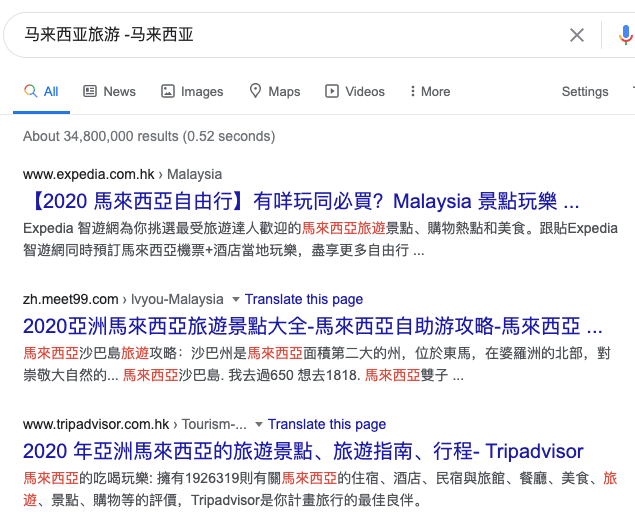Click the About 34,800,000 results text
This screenshot has width=635, height=519.
149,136
